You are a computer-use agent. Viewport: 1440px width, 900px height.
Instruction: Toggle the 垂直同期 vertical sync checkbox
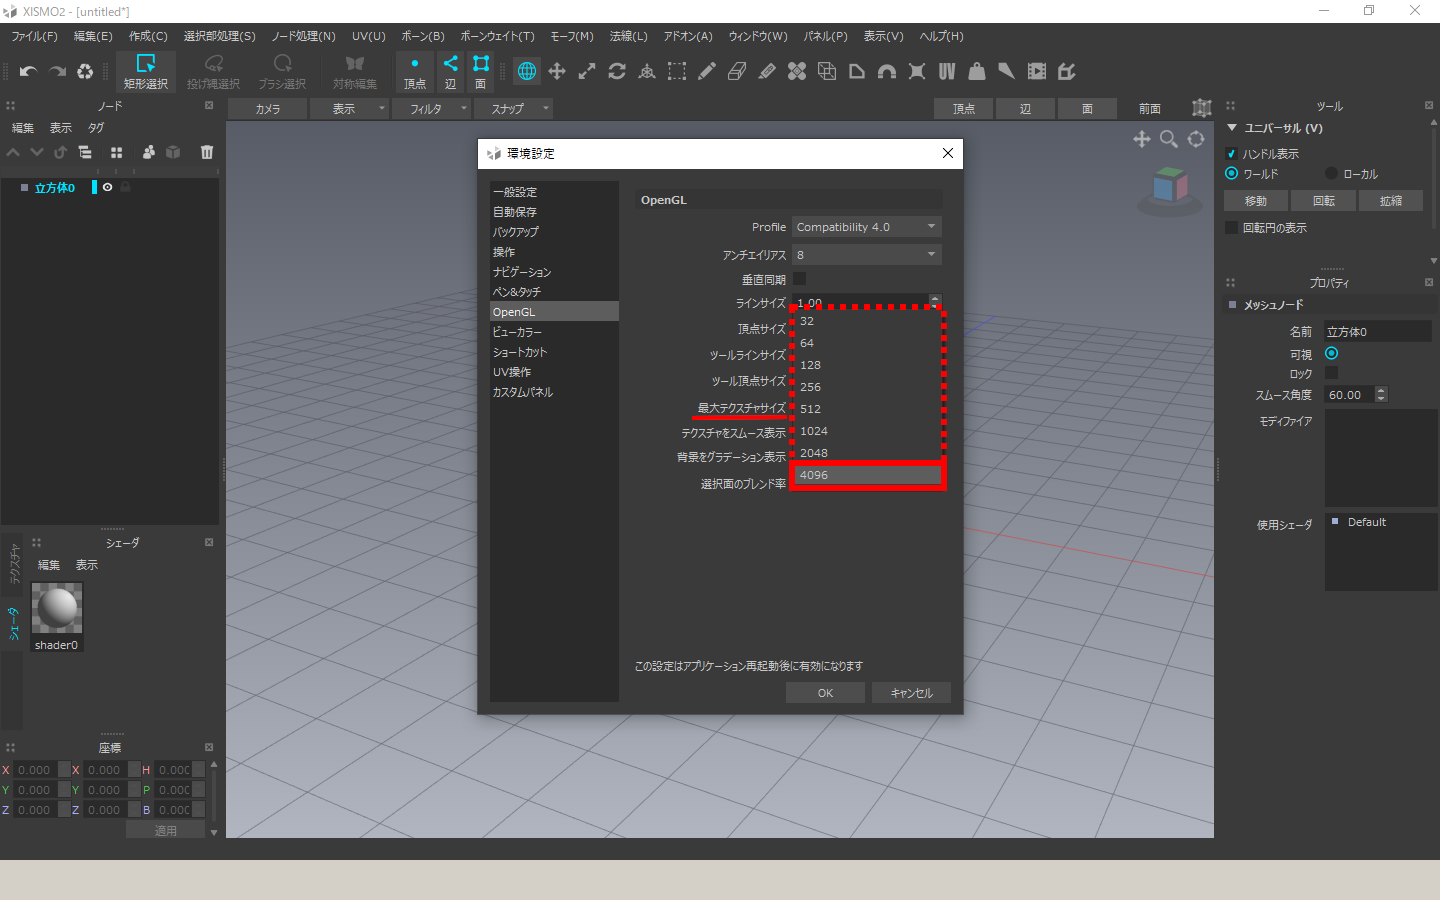799,279
